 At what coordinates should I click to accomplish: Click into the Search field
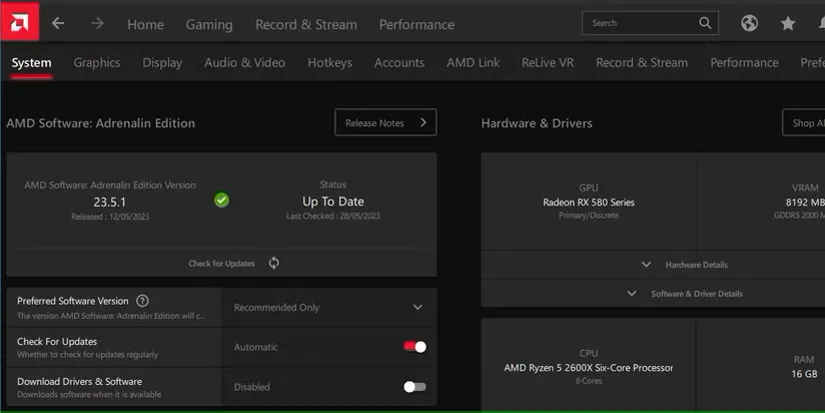[x=650, y=23]
